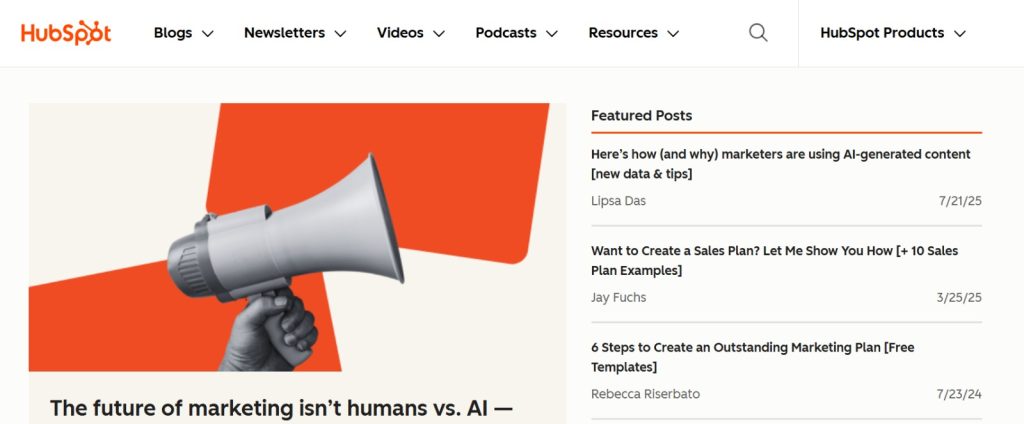
Task: Open the search magnifier icon
Action: [x=758, y=33]
